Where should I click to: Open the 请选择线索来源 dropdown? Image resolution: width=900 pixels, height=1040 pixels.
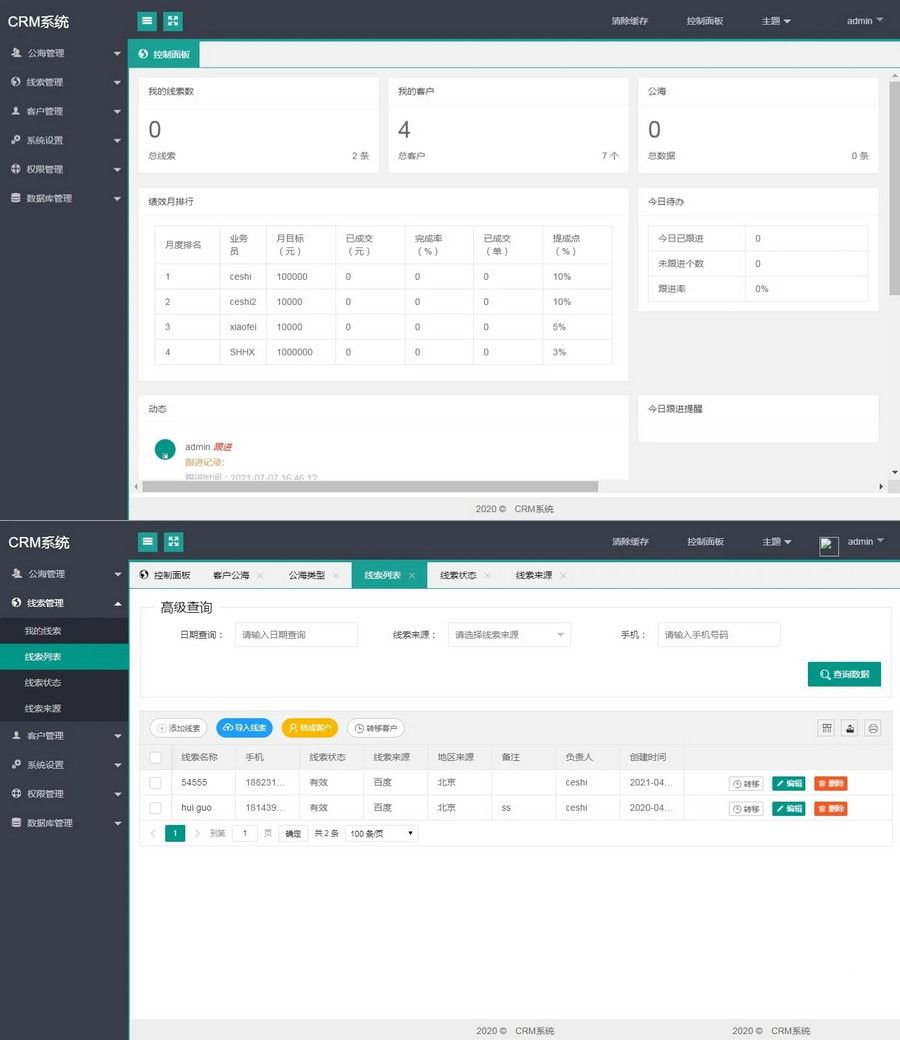coord(508,634)
